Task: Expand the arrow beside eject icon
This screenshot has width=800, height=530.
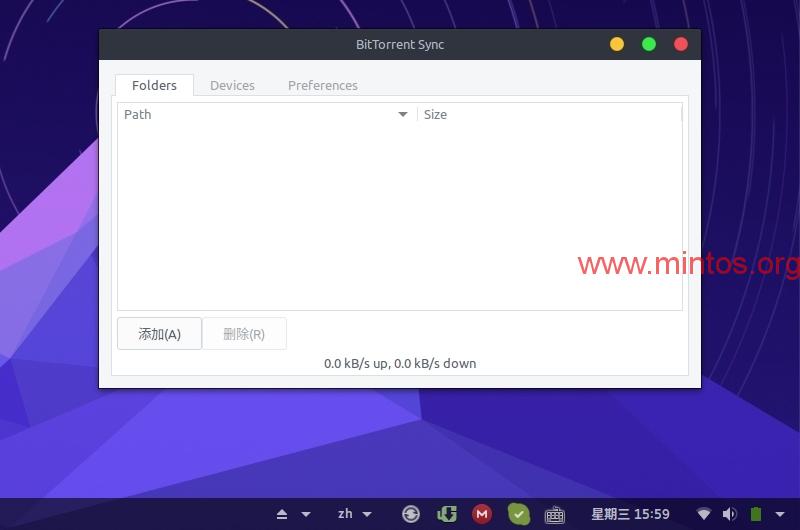Action: 306,514
